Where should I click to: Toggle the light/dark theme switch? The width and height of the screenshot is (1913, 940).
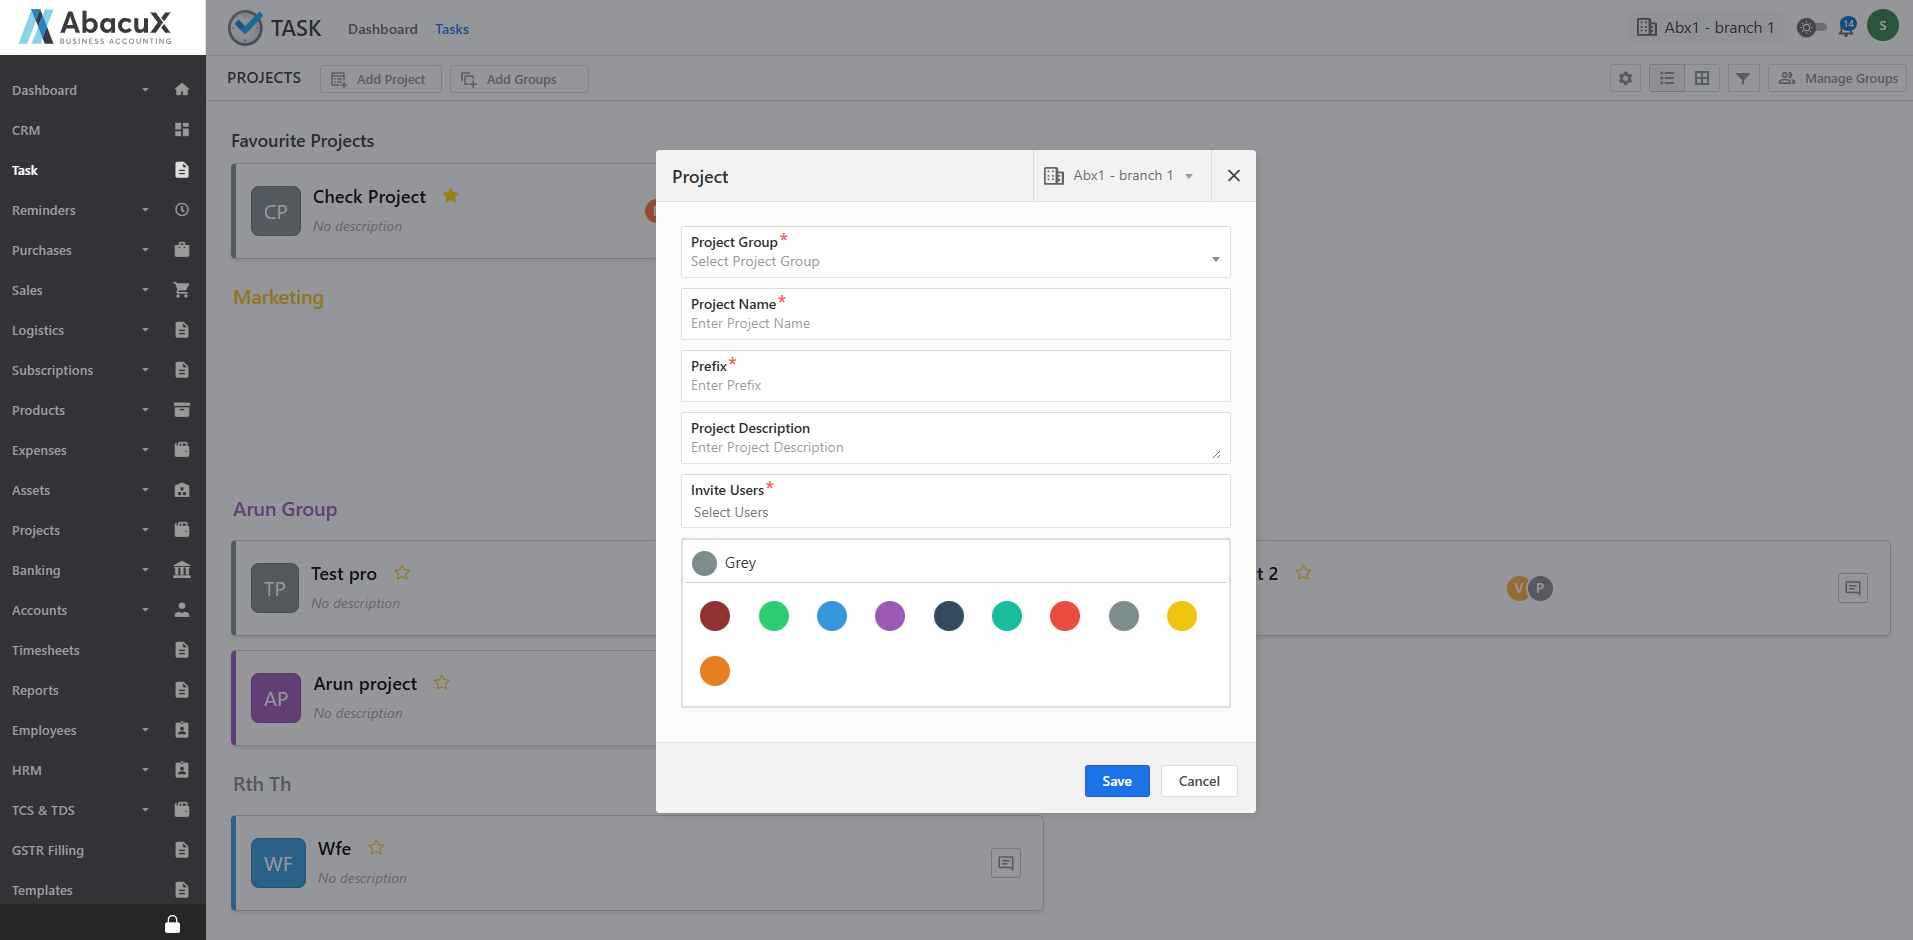coord(1811,27)
